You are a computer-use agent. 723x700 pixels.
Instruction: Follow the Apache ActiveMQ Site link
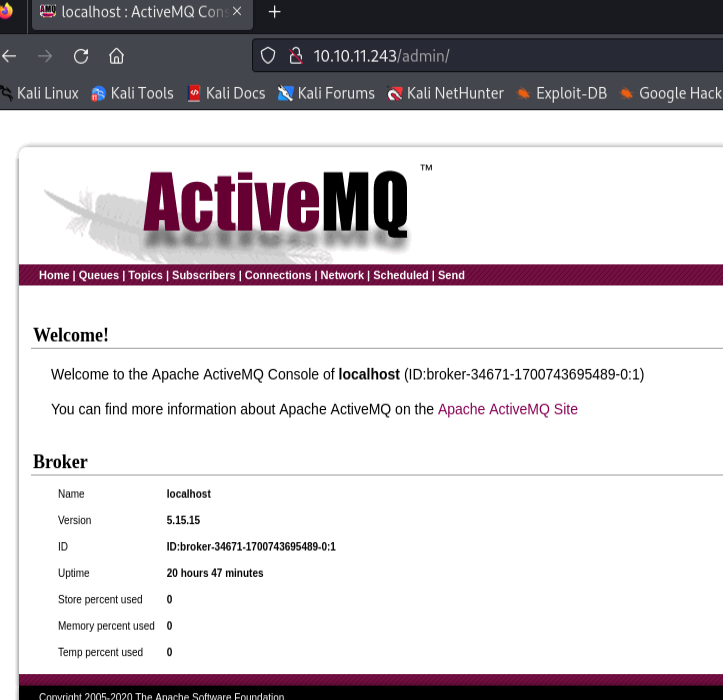click(x=508, y=409)
